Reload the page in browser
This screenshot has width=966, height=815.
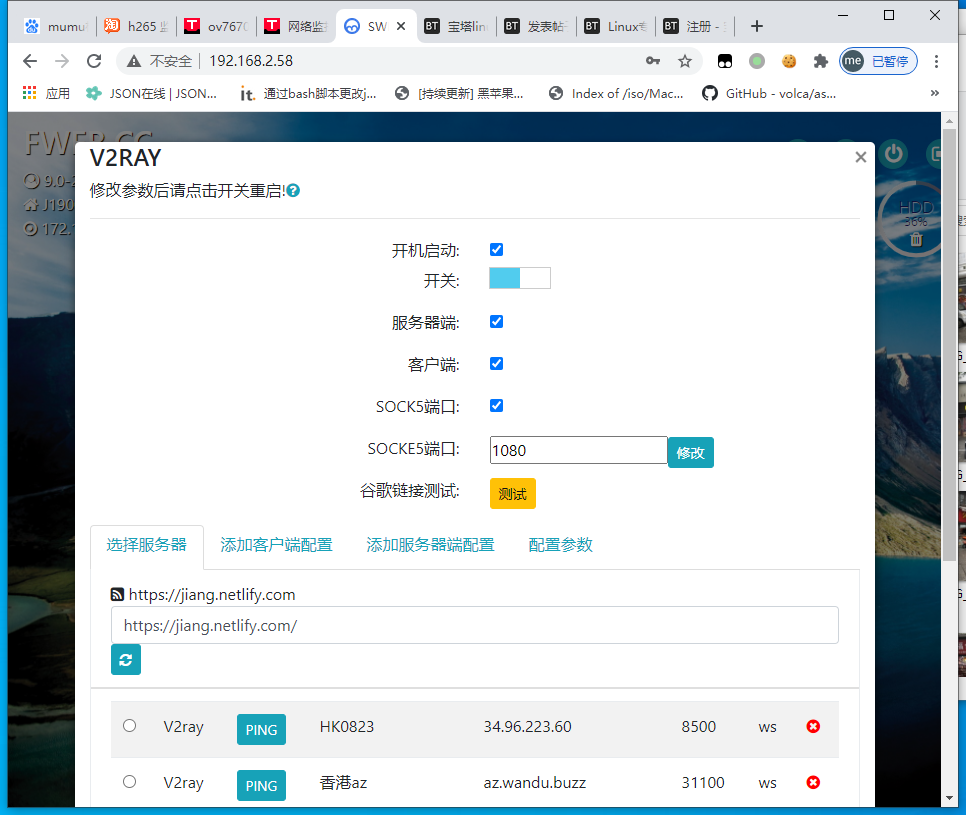[x=94, y=61]
